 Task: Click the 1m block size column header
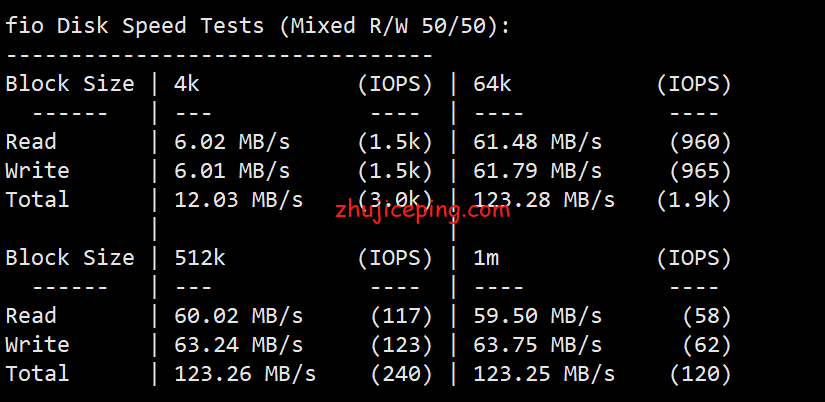(486, 258)
